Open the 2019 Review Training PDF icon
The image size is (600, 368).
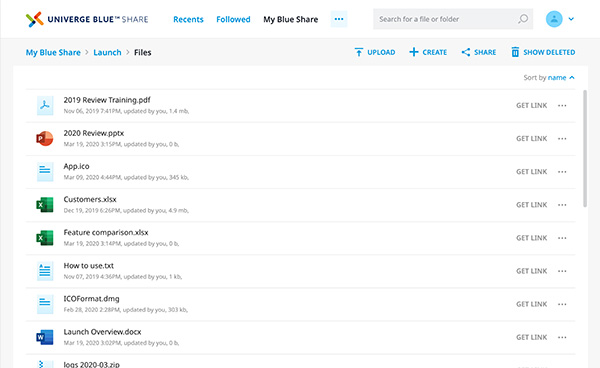(x=45, y=105)
